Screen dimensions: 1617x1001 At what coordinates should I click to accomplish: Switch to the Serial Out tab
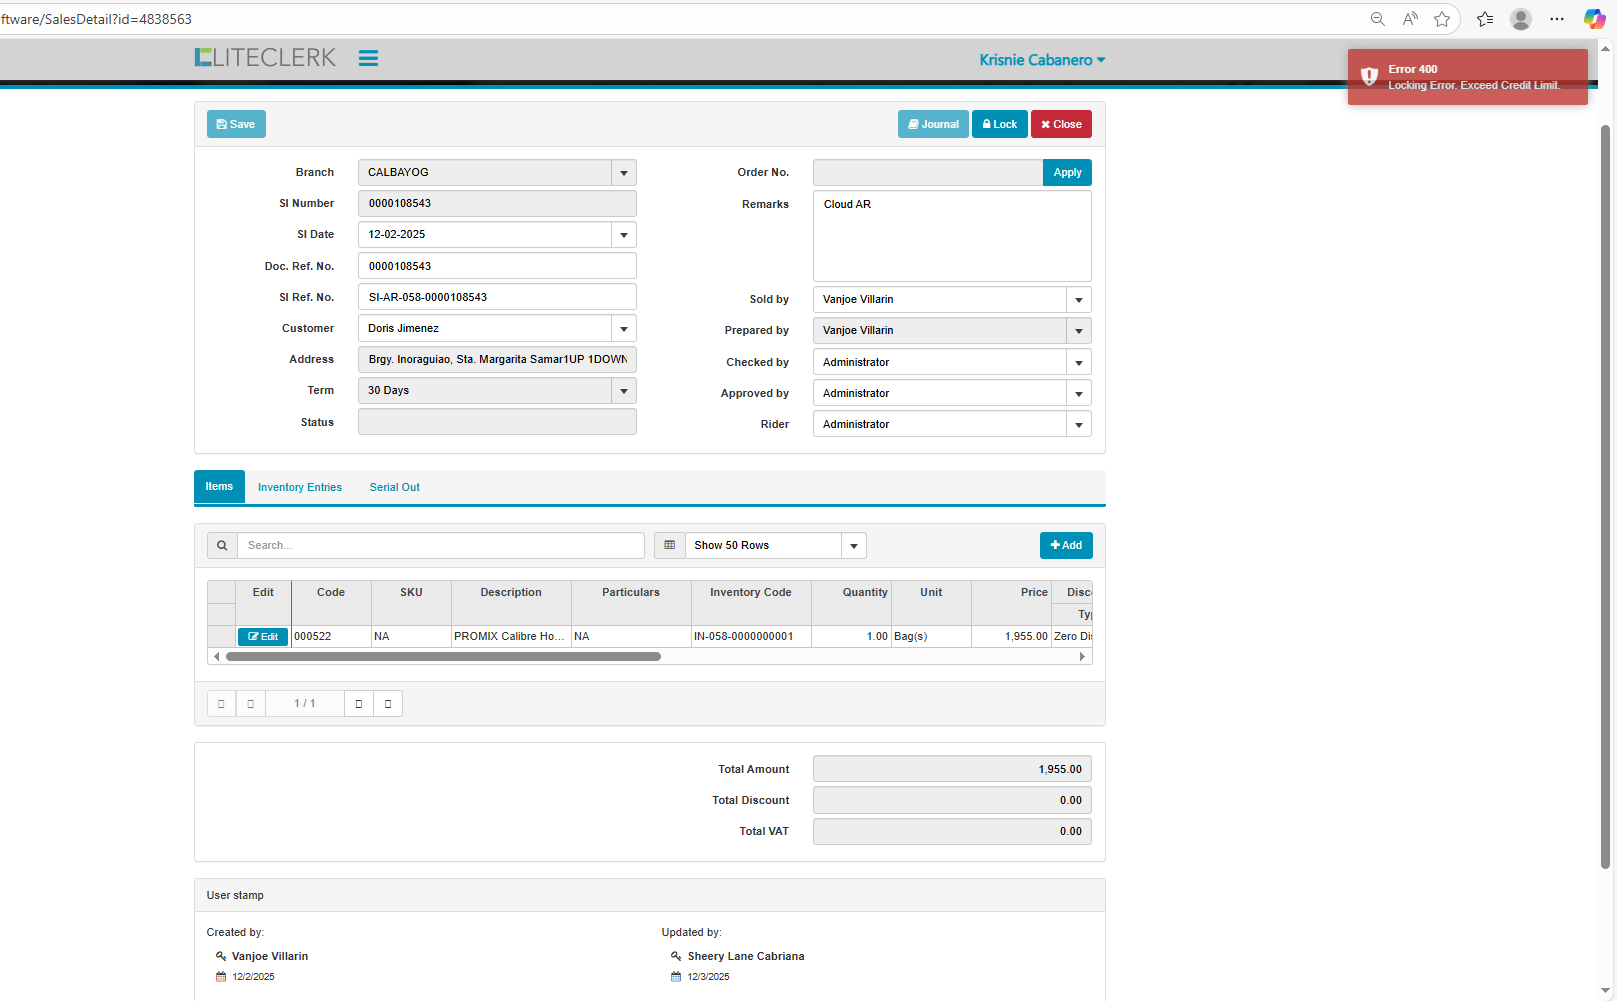(x=394, y=488)
